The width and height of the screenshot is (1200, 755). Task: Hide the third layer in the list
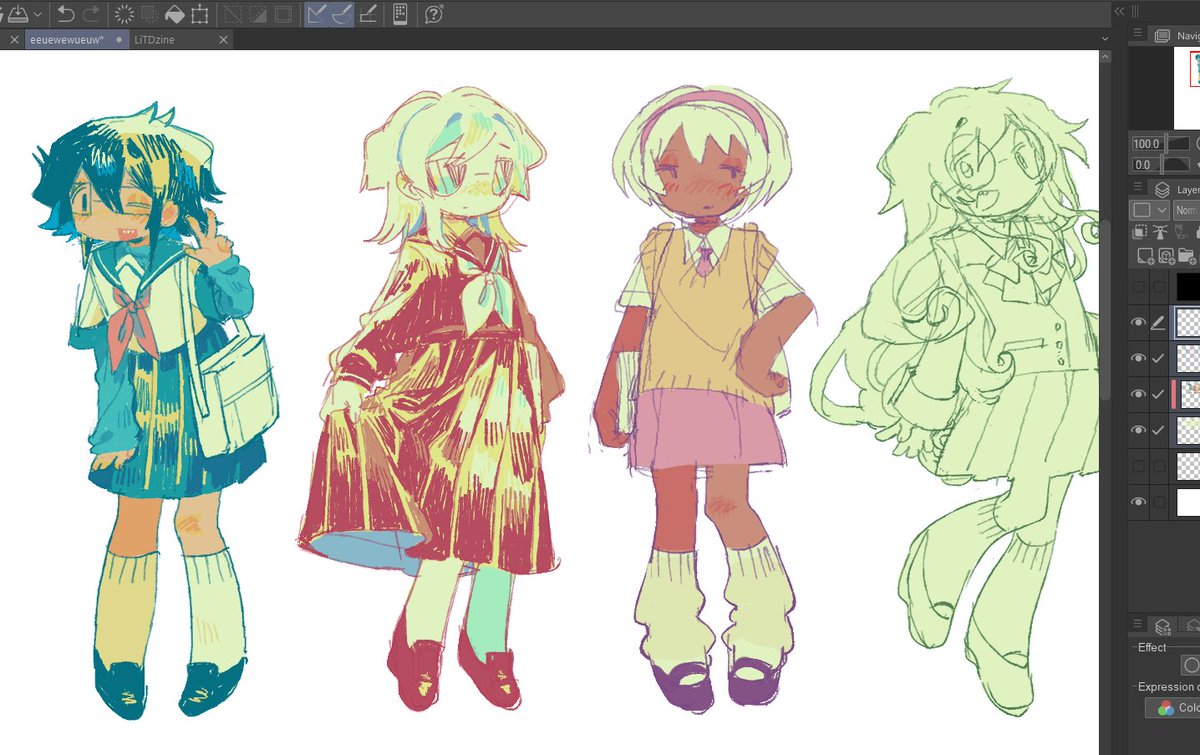click(x=1138, y=358)
